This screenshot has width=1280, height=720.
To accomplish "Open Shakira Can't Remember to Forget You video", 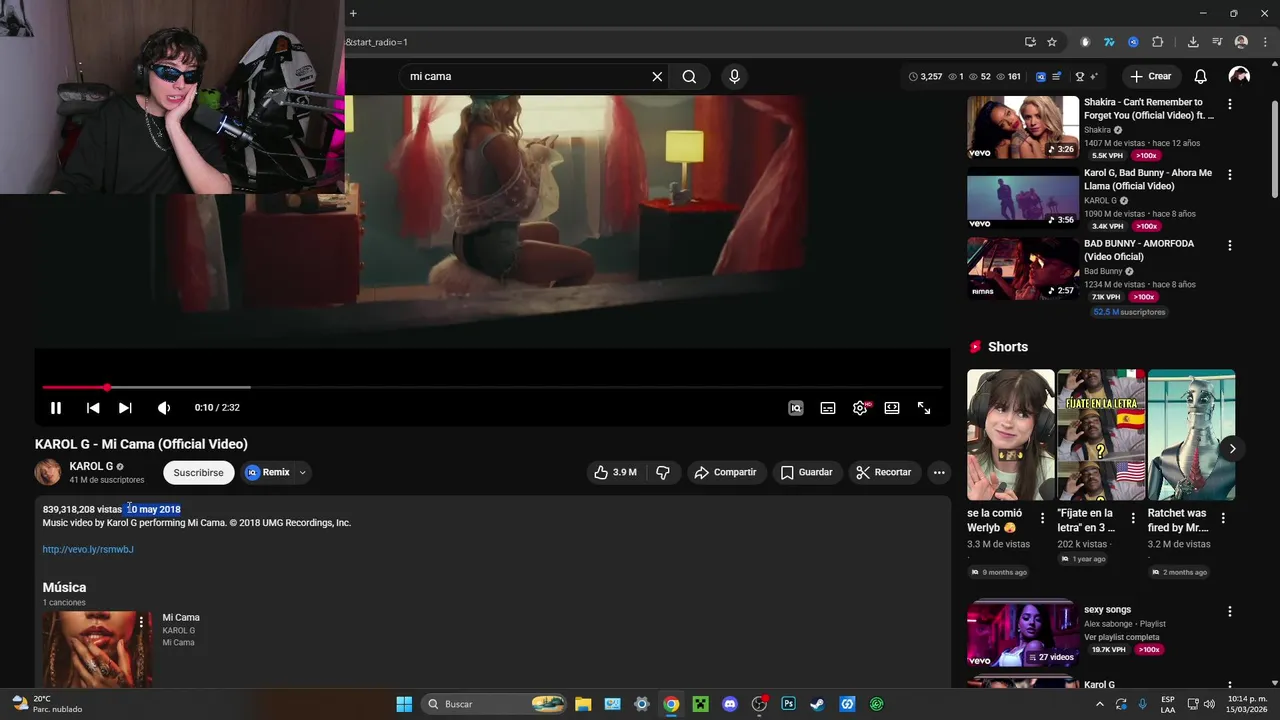I will click(x=1023, y=127).
